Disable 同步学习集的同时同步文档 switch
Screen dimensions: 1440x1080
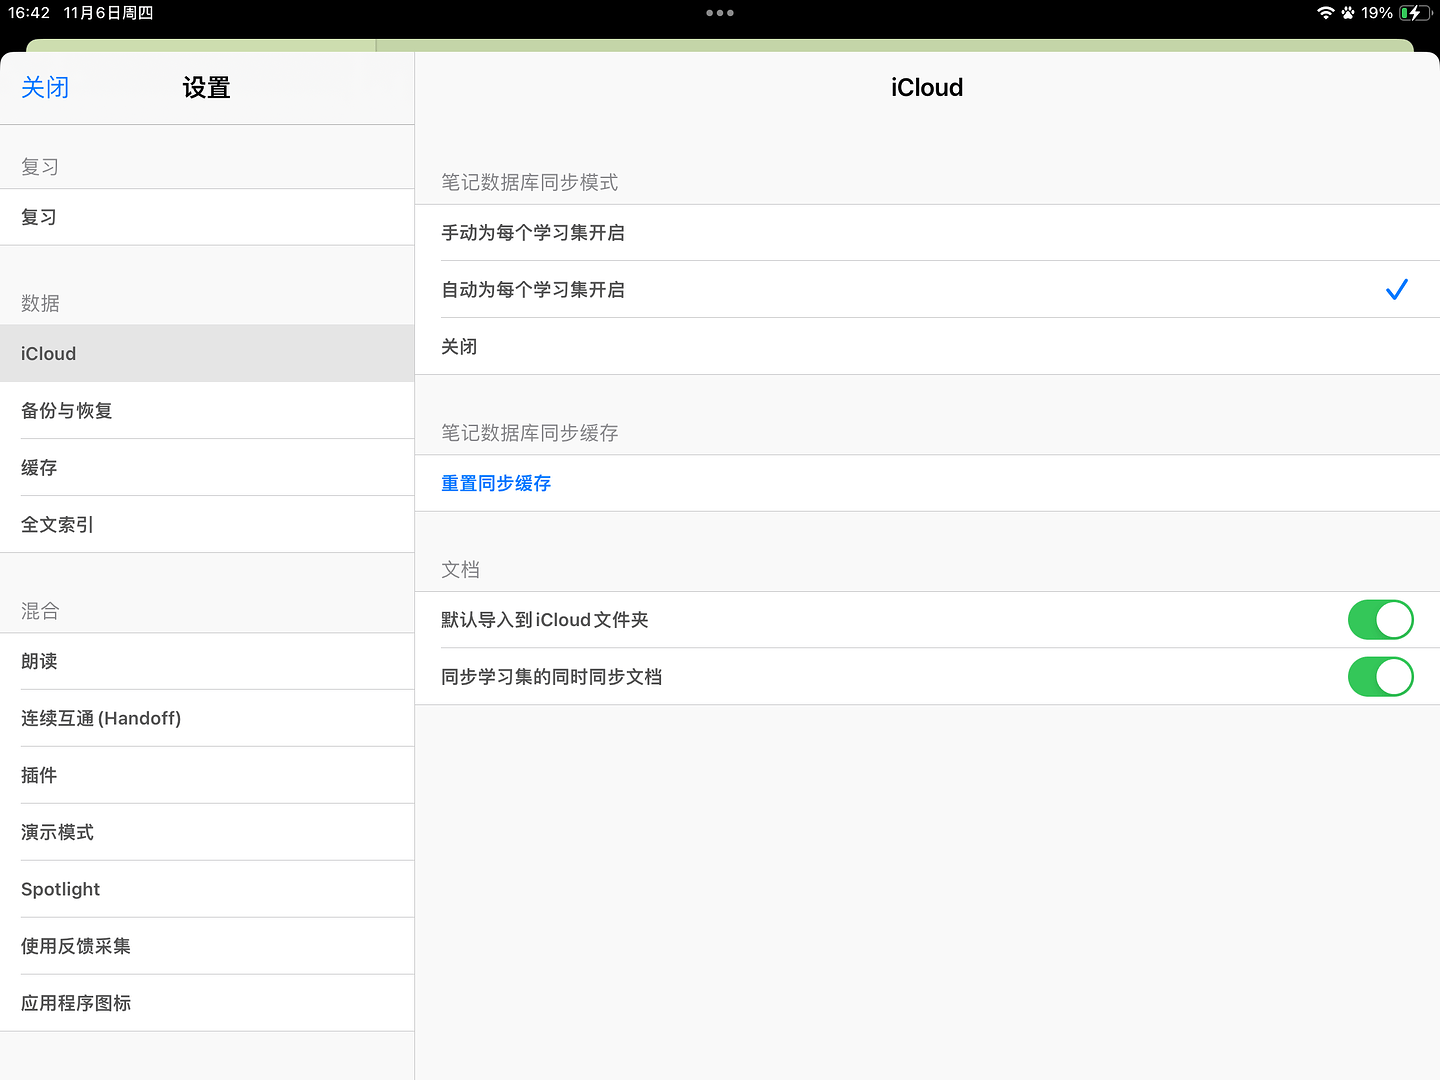click(x=1380, y=677)
